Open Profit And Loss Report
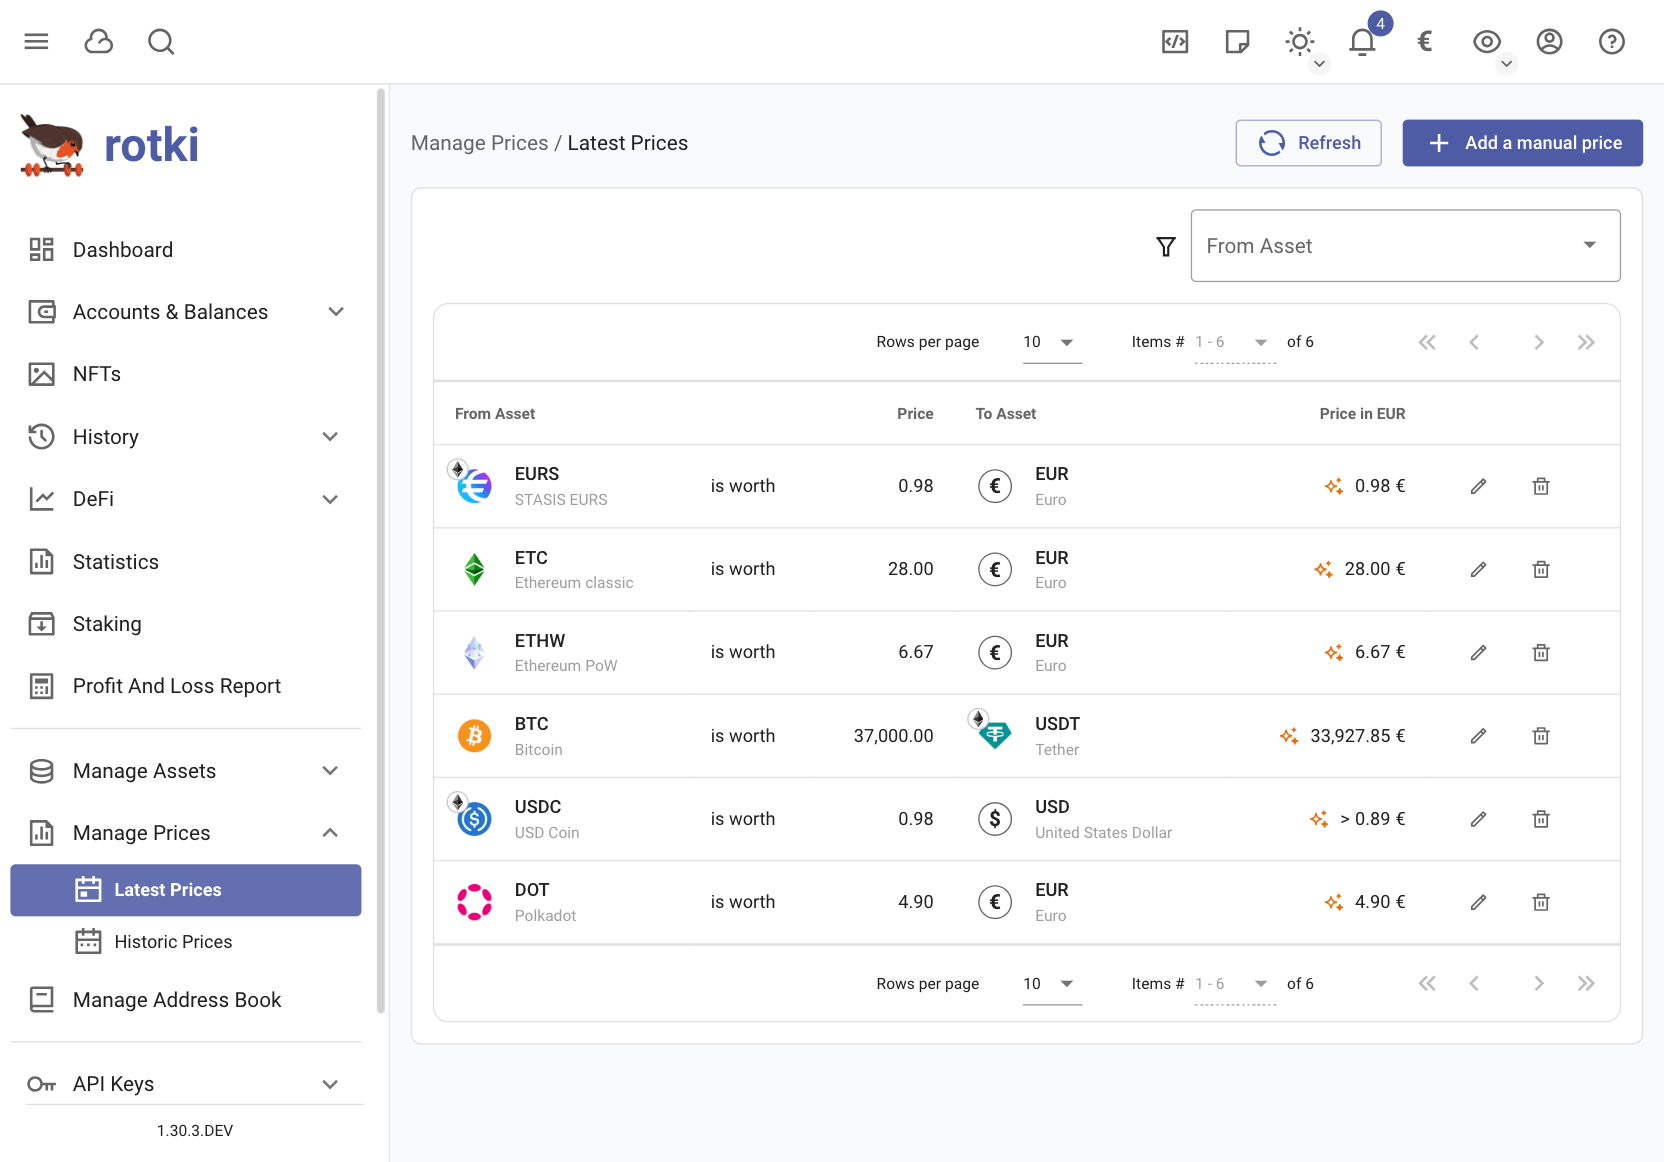1664x1162 pixels. (186, 686)
